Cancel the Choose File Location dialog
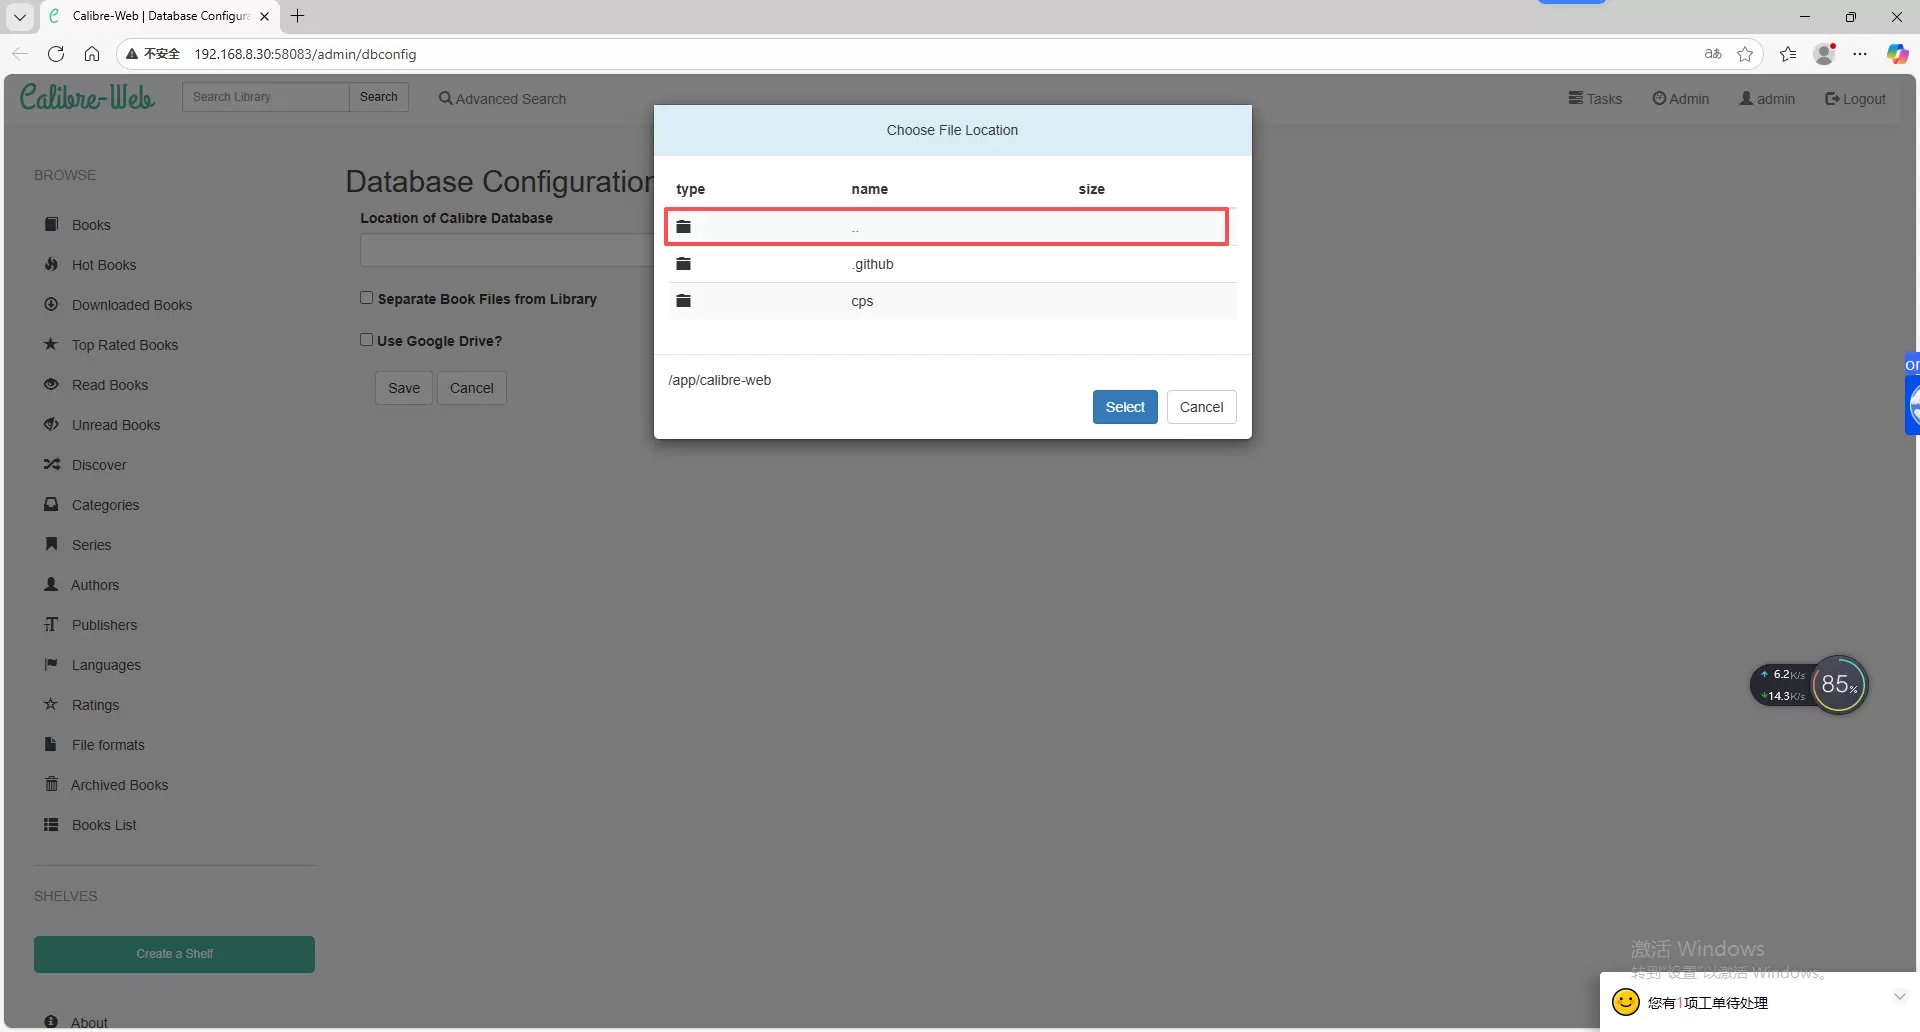Image resolution: width=1920 pixels, height=1032 pixels. [1201, 407]
